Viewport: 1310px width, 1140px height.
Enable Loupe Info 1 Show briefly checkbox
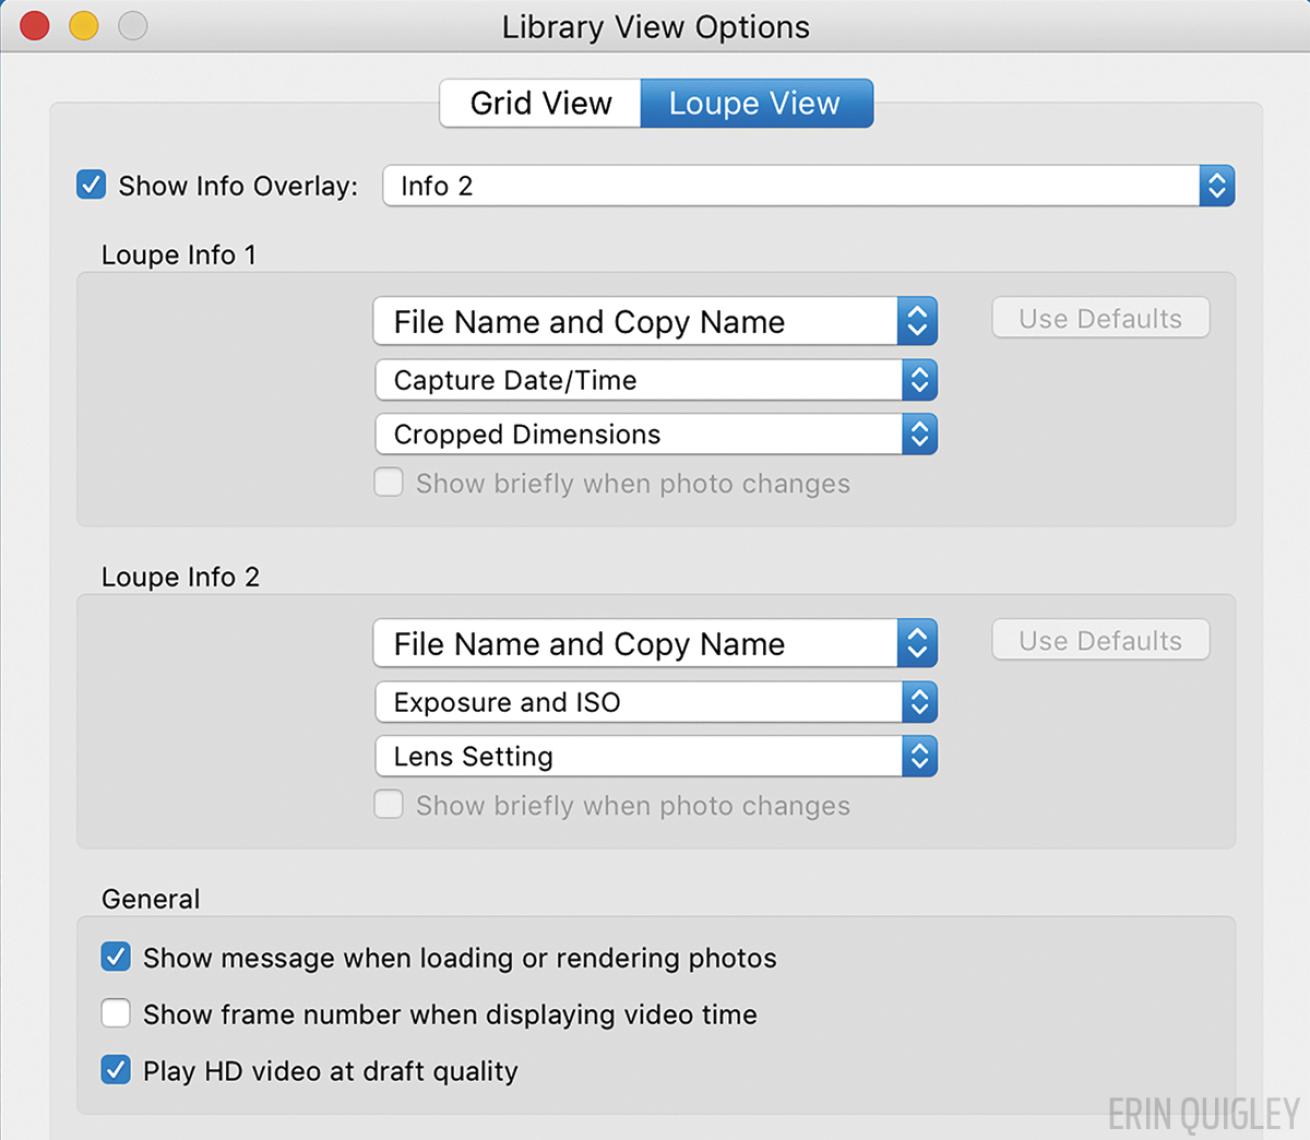pos(389,483)
